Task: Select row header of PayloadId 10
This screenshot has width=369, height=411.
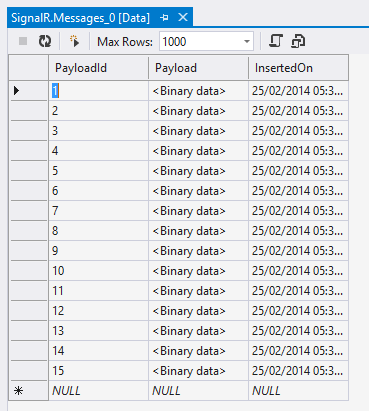Action: (x=29, y=271)
